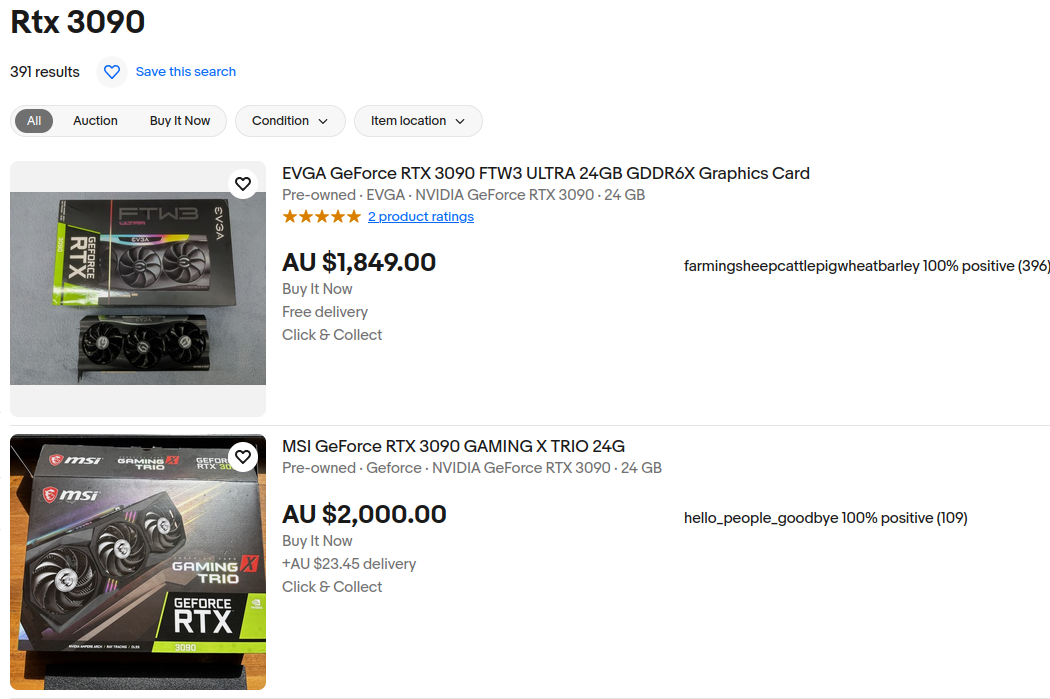
Task: Select the All filter tab
Action: 34,121
